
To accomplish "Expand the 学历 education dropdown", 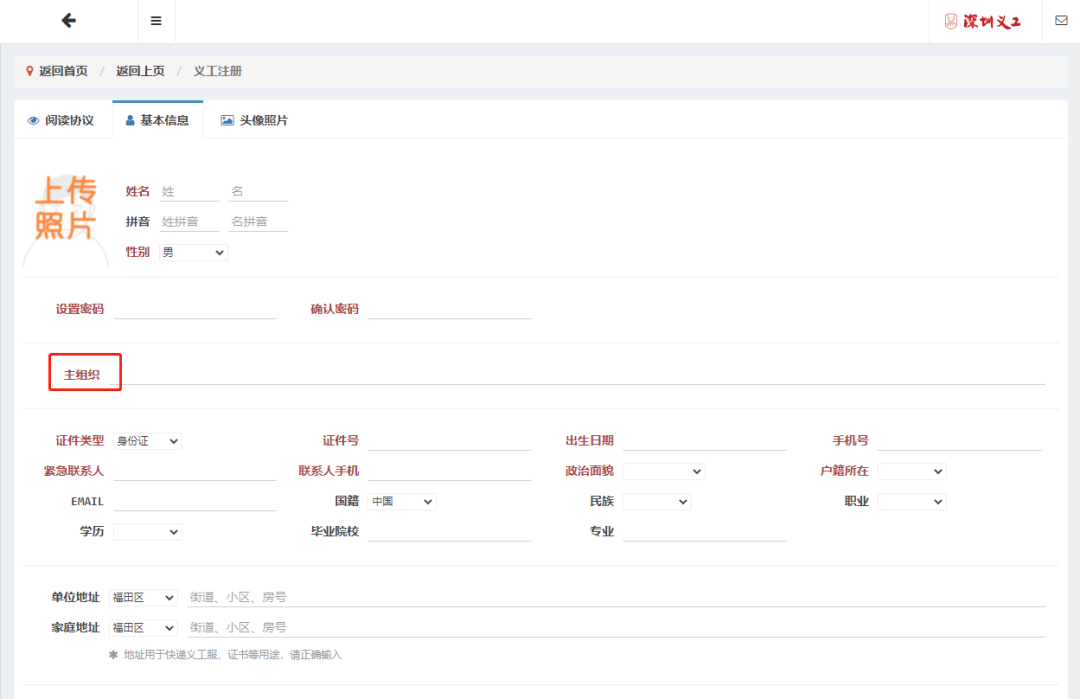I will pos(147,532).
